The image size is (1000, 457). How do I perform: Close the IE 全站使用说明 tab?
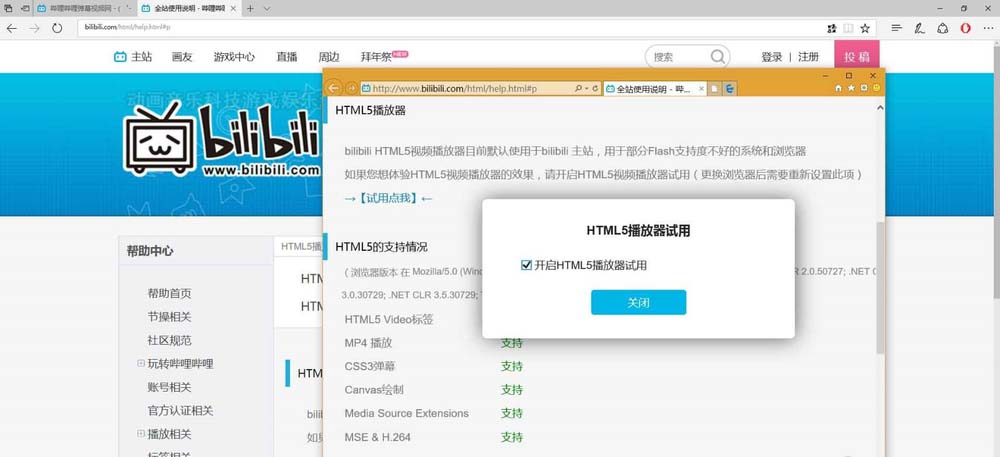pos(700,89)
